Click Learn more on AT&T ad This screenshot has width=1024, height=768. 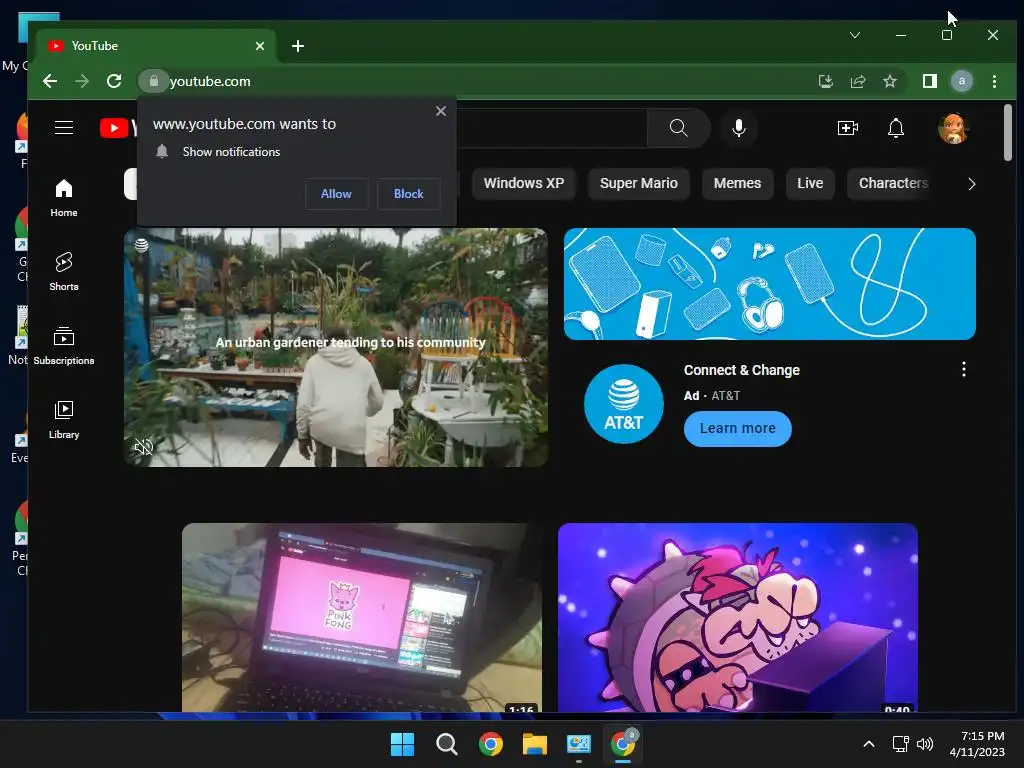pyautogui.click(x=738, y=428)
